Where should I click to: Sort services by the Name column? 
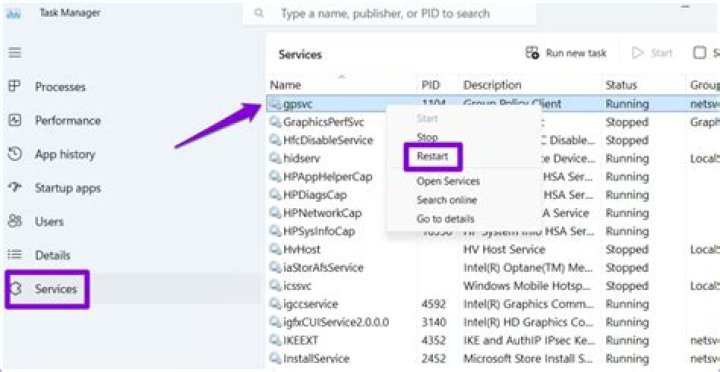(x=285, y=85)
